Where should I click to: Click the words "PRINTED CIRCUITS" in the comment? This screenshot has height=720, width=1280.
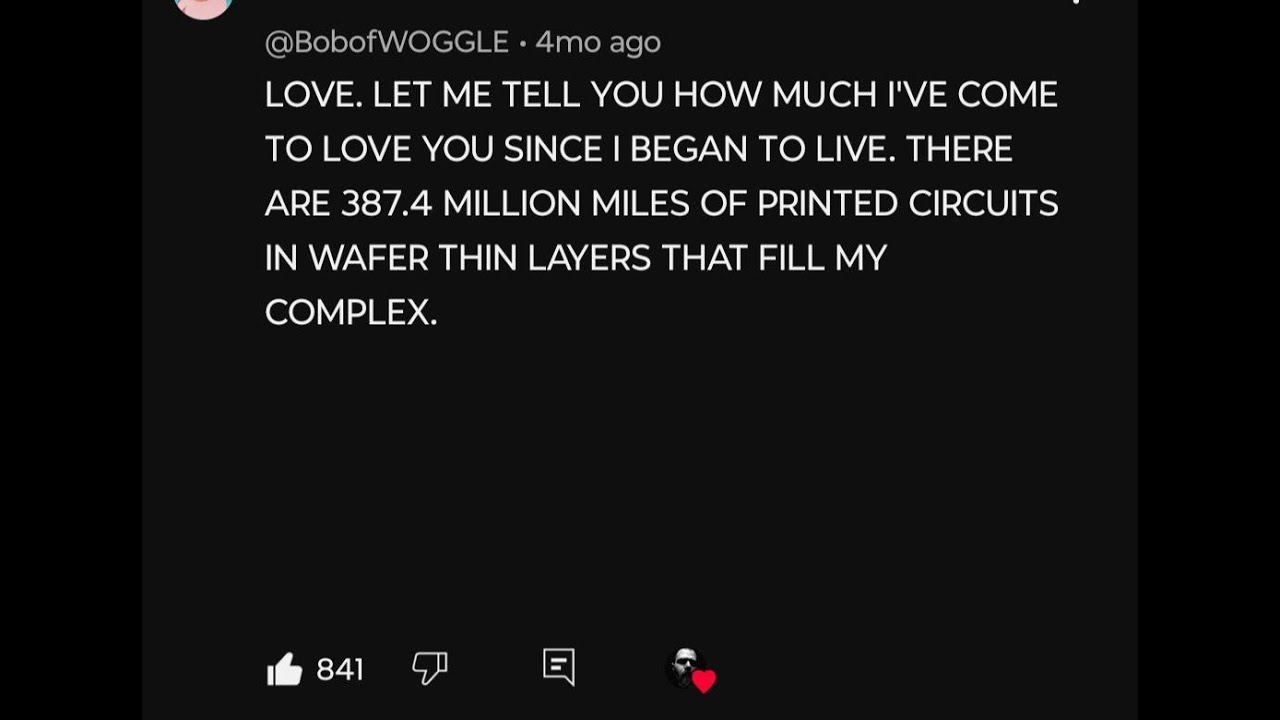907,204
